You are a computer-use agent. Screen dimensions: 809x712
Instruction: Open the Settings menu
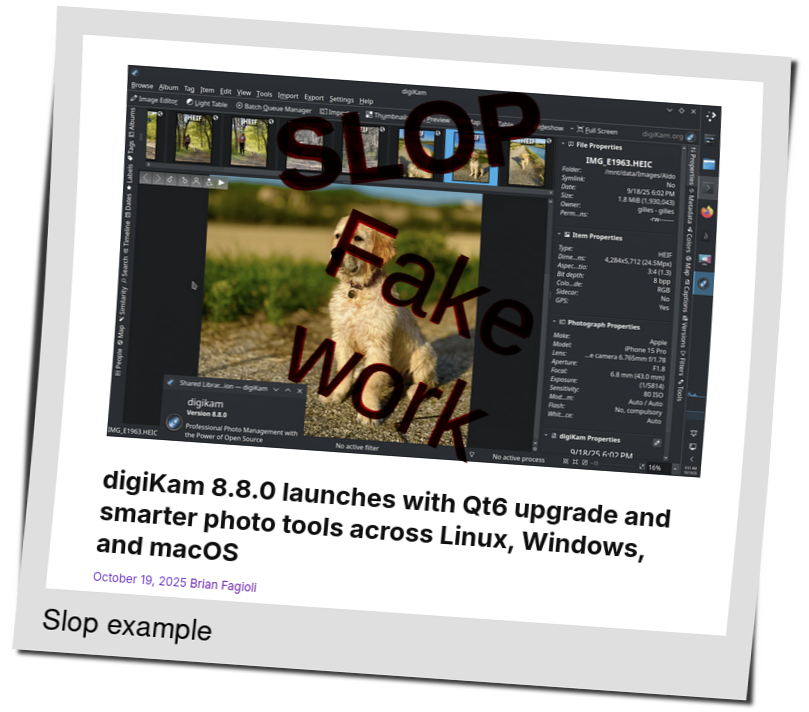341,100
